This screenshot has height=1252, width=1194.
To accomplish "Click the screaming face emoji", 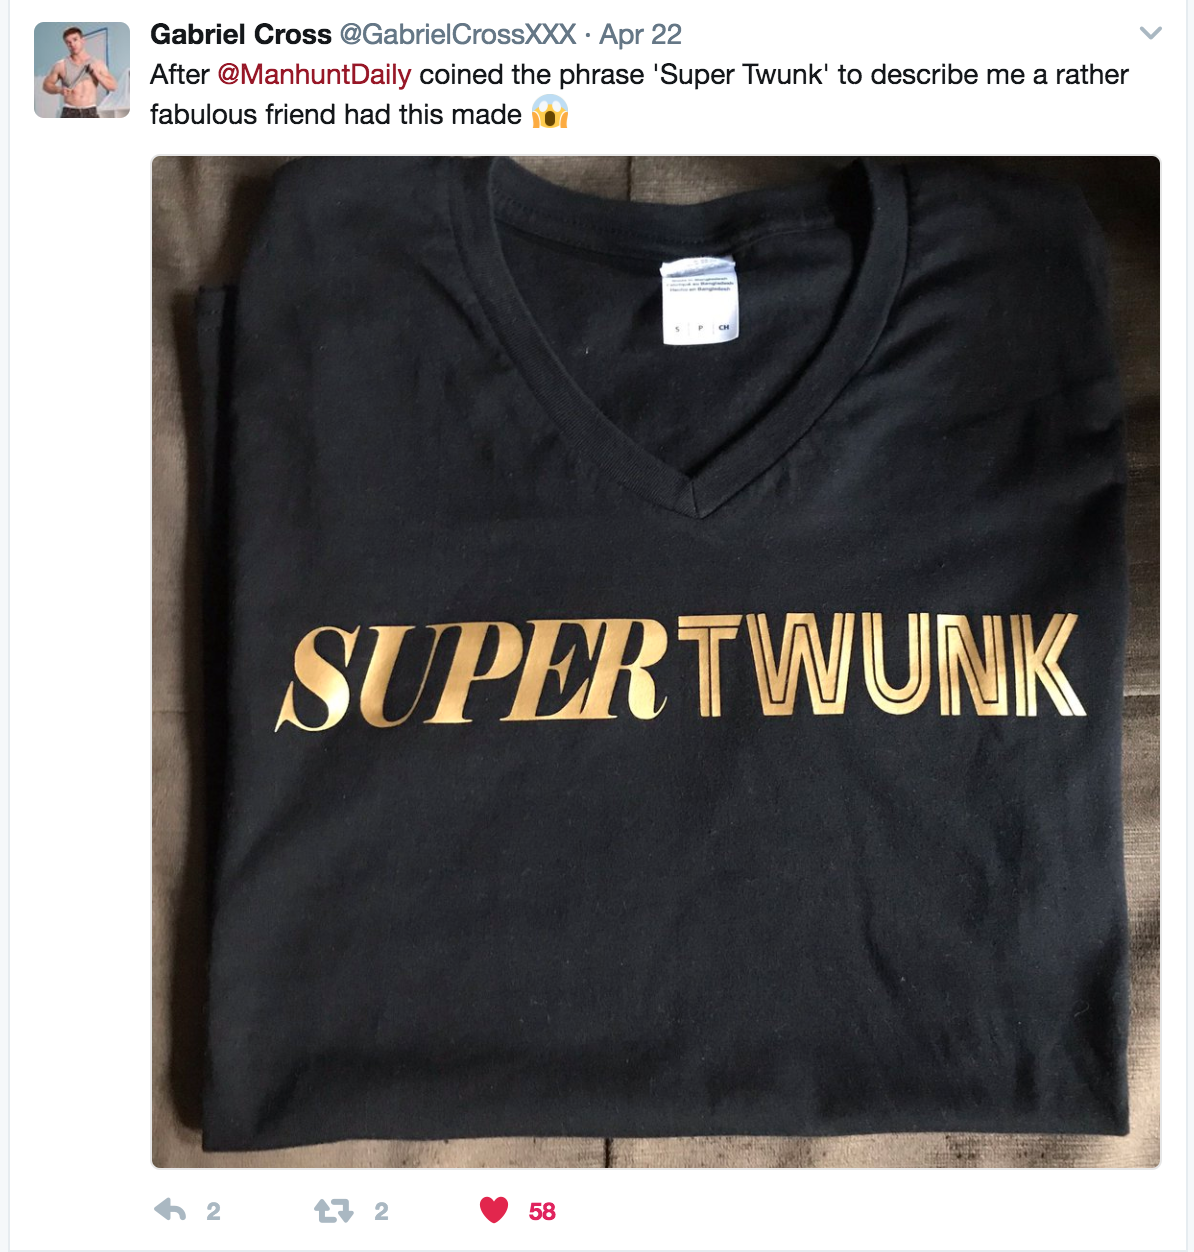I will tap(550, 113).
